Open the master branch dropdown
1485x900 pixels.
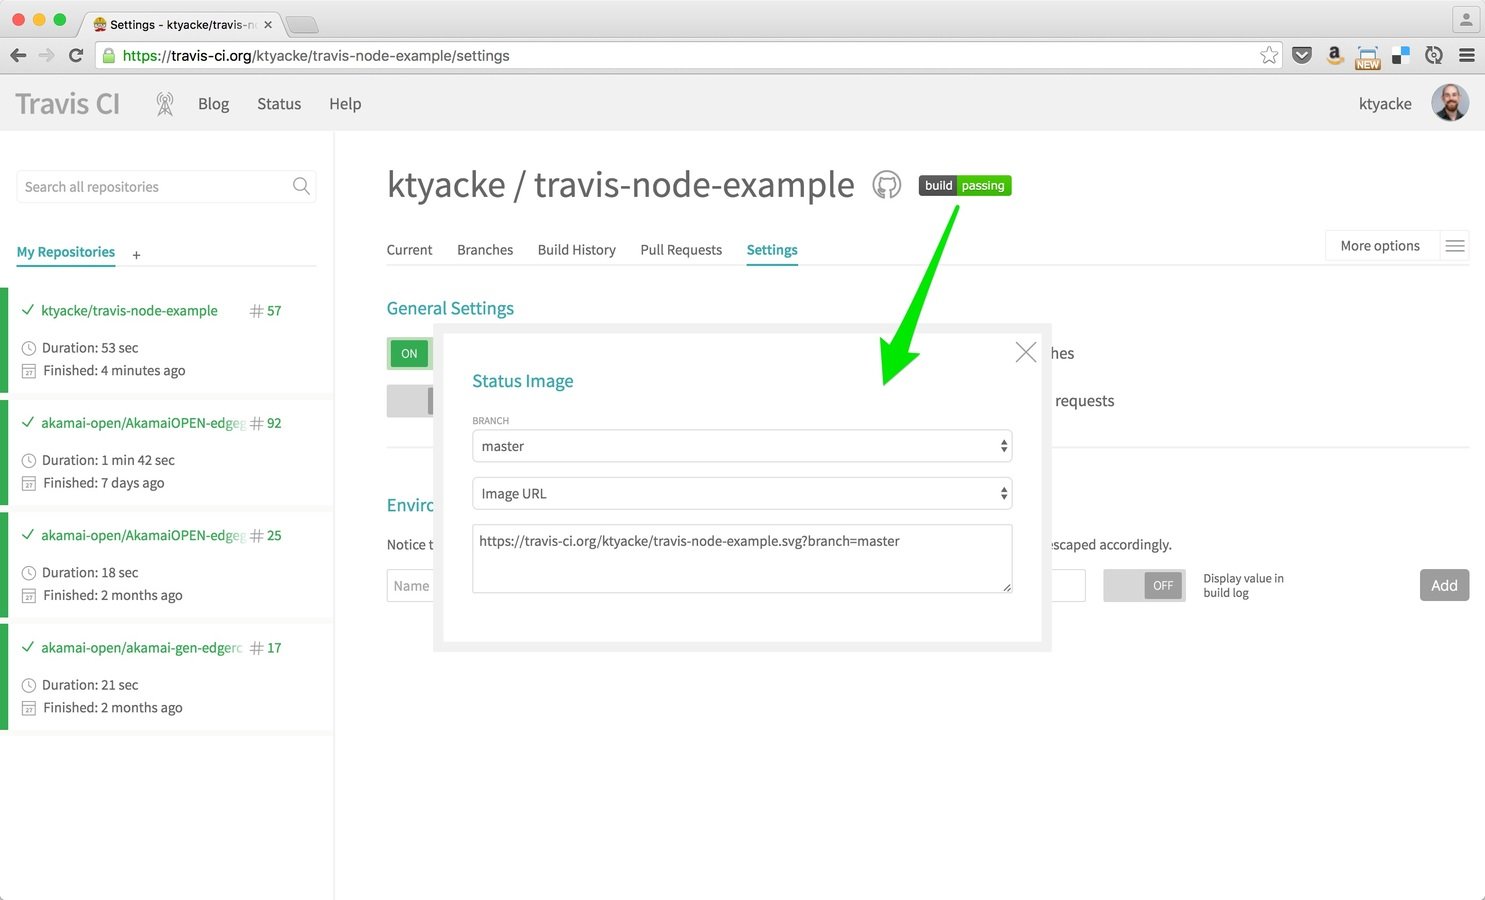coord(742,446)
